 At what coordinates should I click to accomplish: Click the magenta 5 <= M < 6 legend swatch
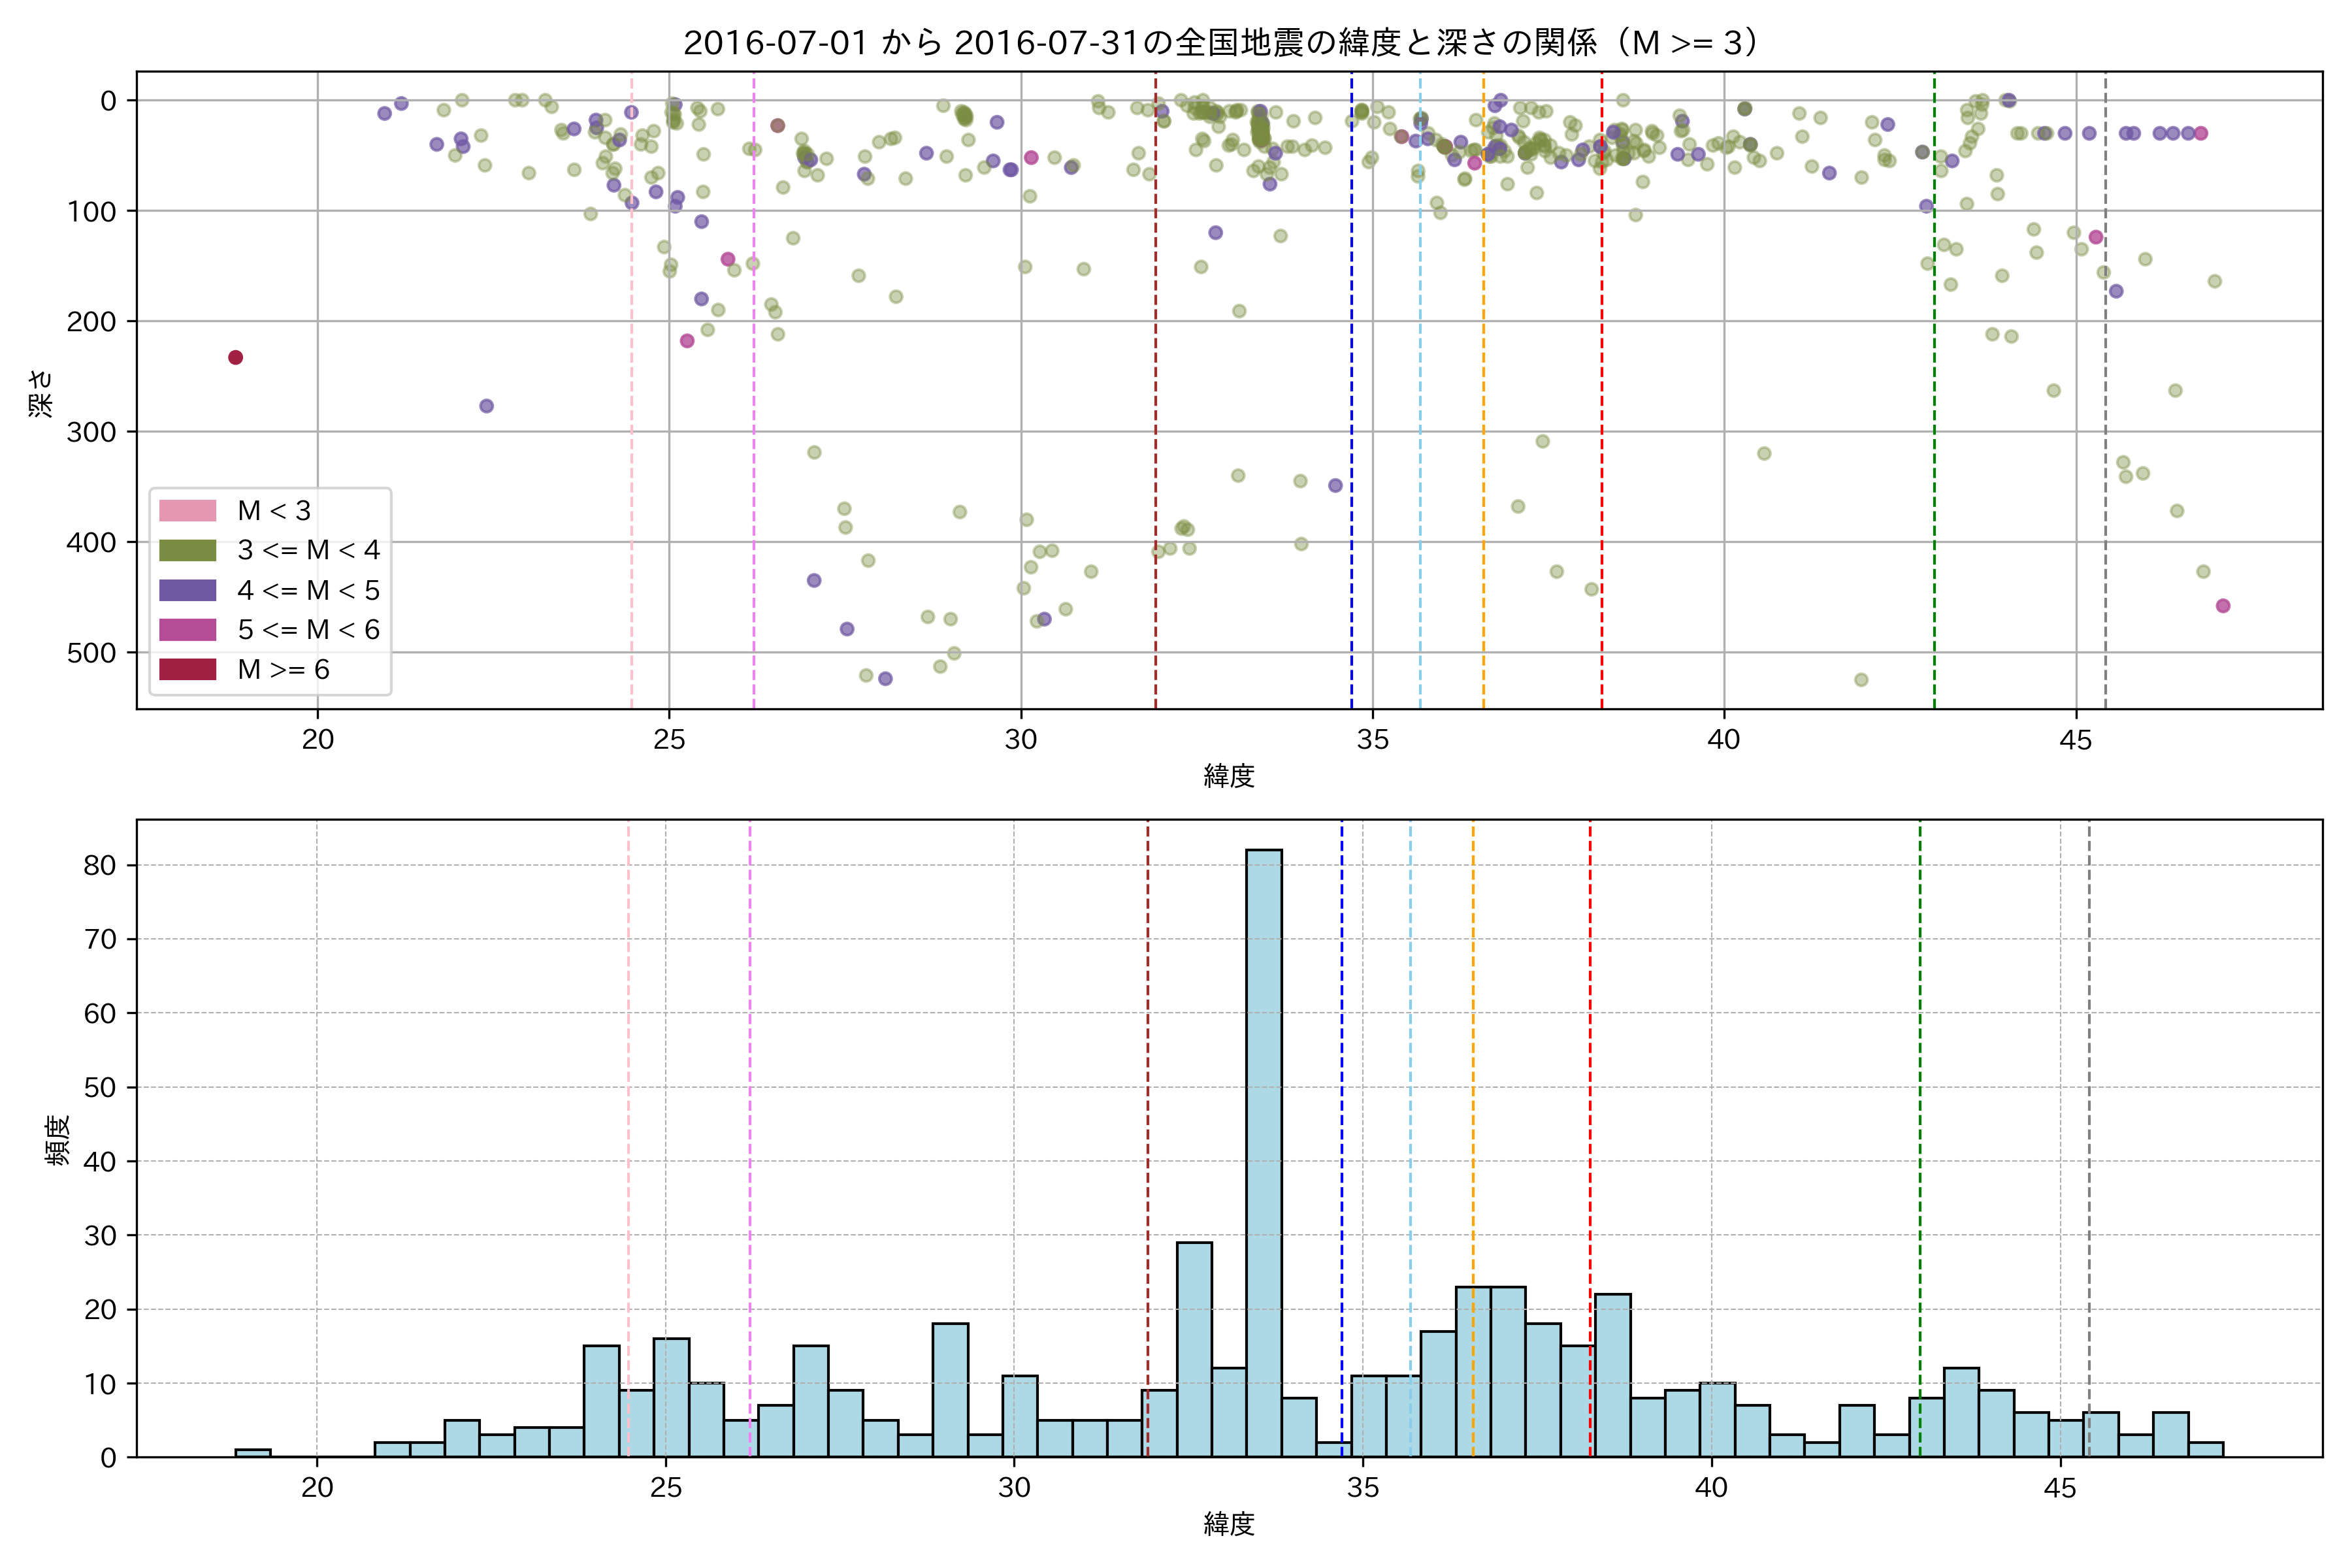[x=187, y=630]
